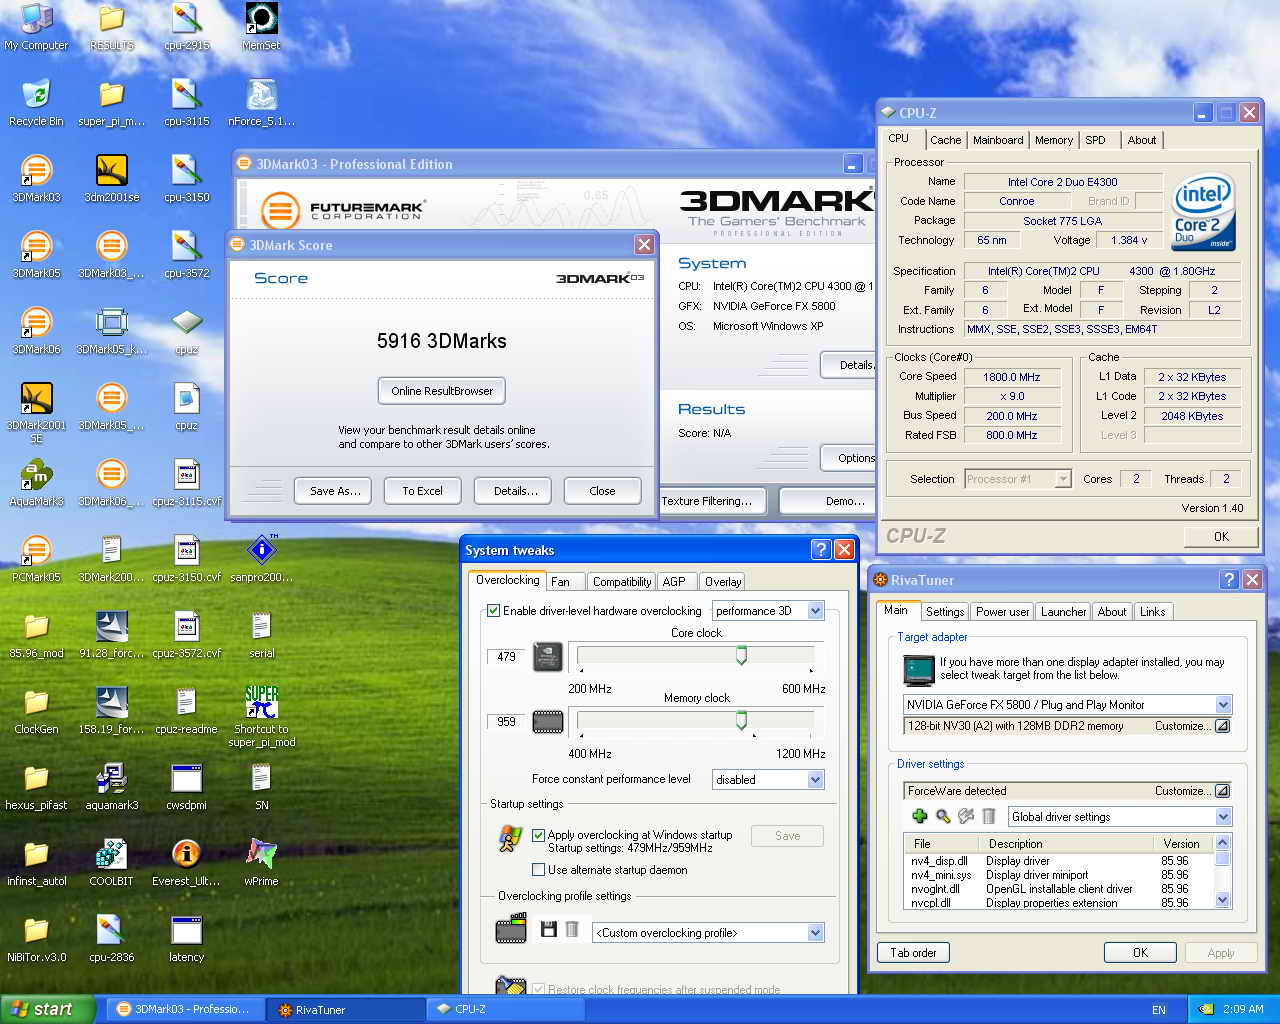The height and width of the screenshot is (1024, 1280).
Task: Open Force constant performance level dropdown
Action: (815, 780)
